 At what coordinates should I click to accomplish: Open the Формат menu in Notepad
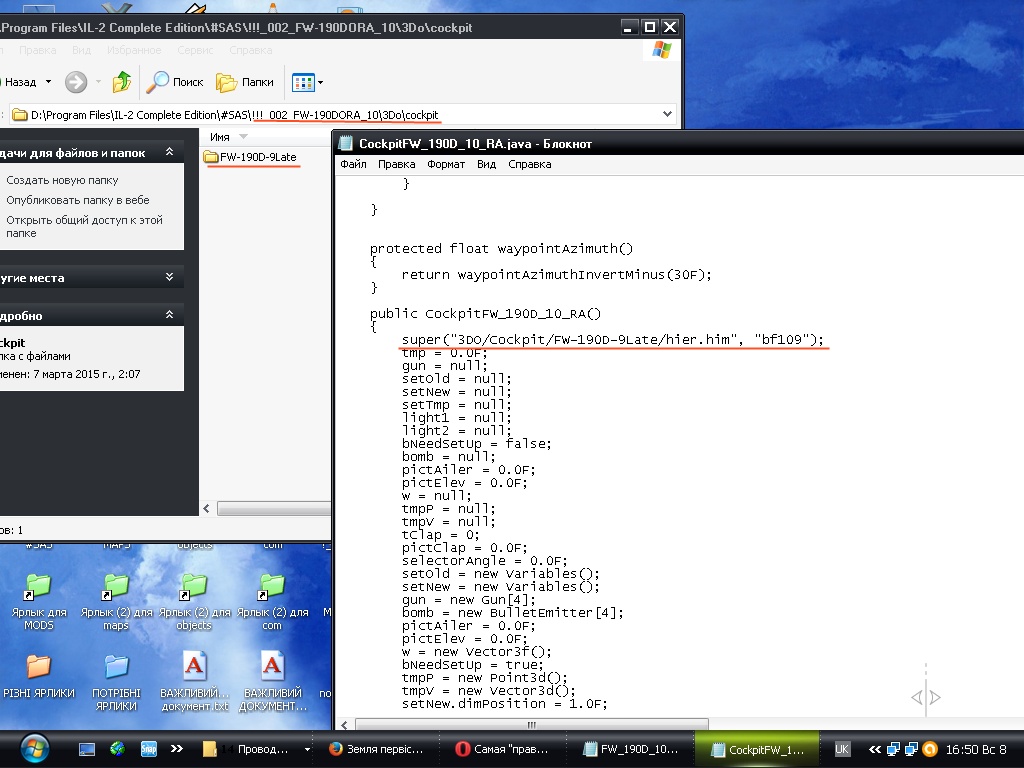point(446,164)
